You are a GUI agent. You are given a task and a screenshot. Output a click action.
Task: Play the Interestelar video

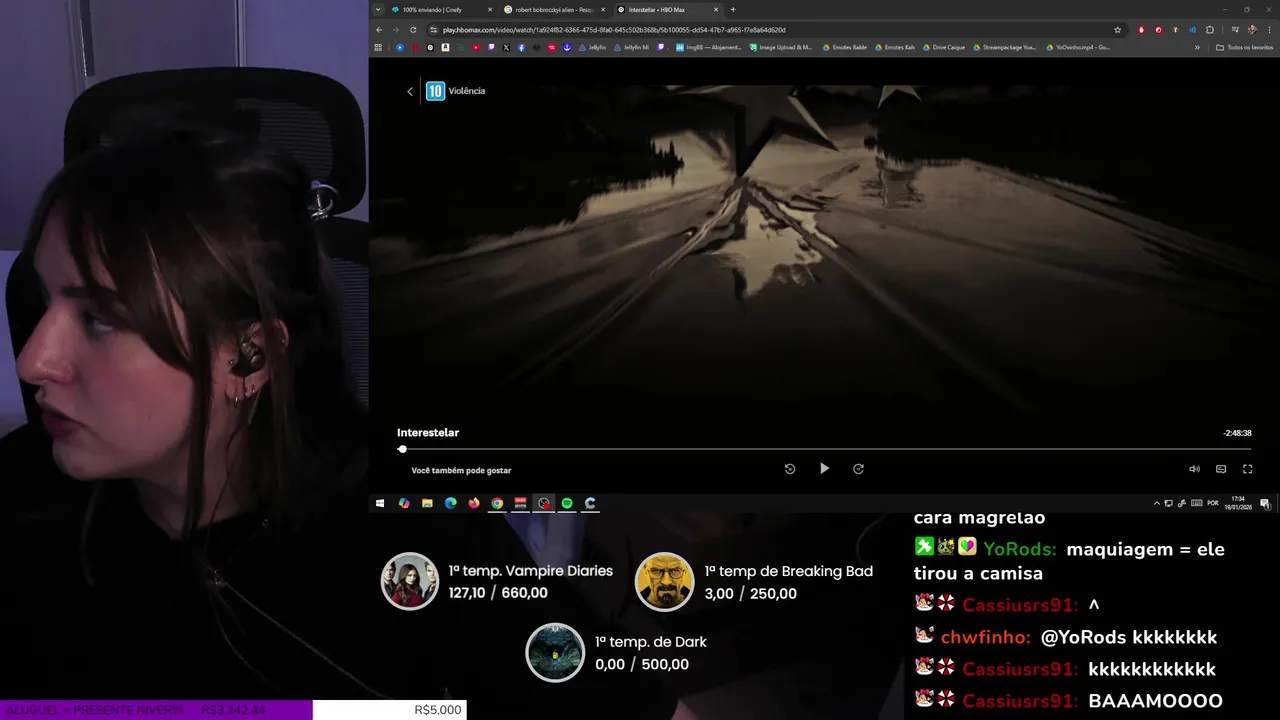pyautogui.click(x=824, y=468)
